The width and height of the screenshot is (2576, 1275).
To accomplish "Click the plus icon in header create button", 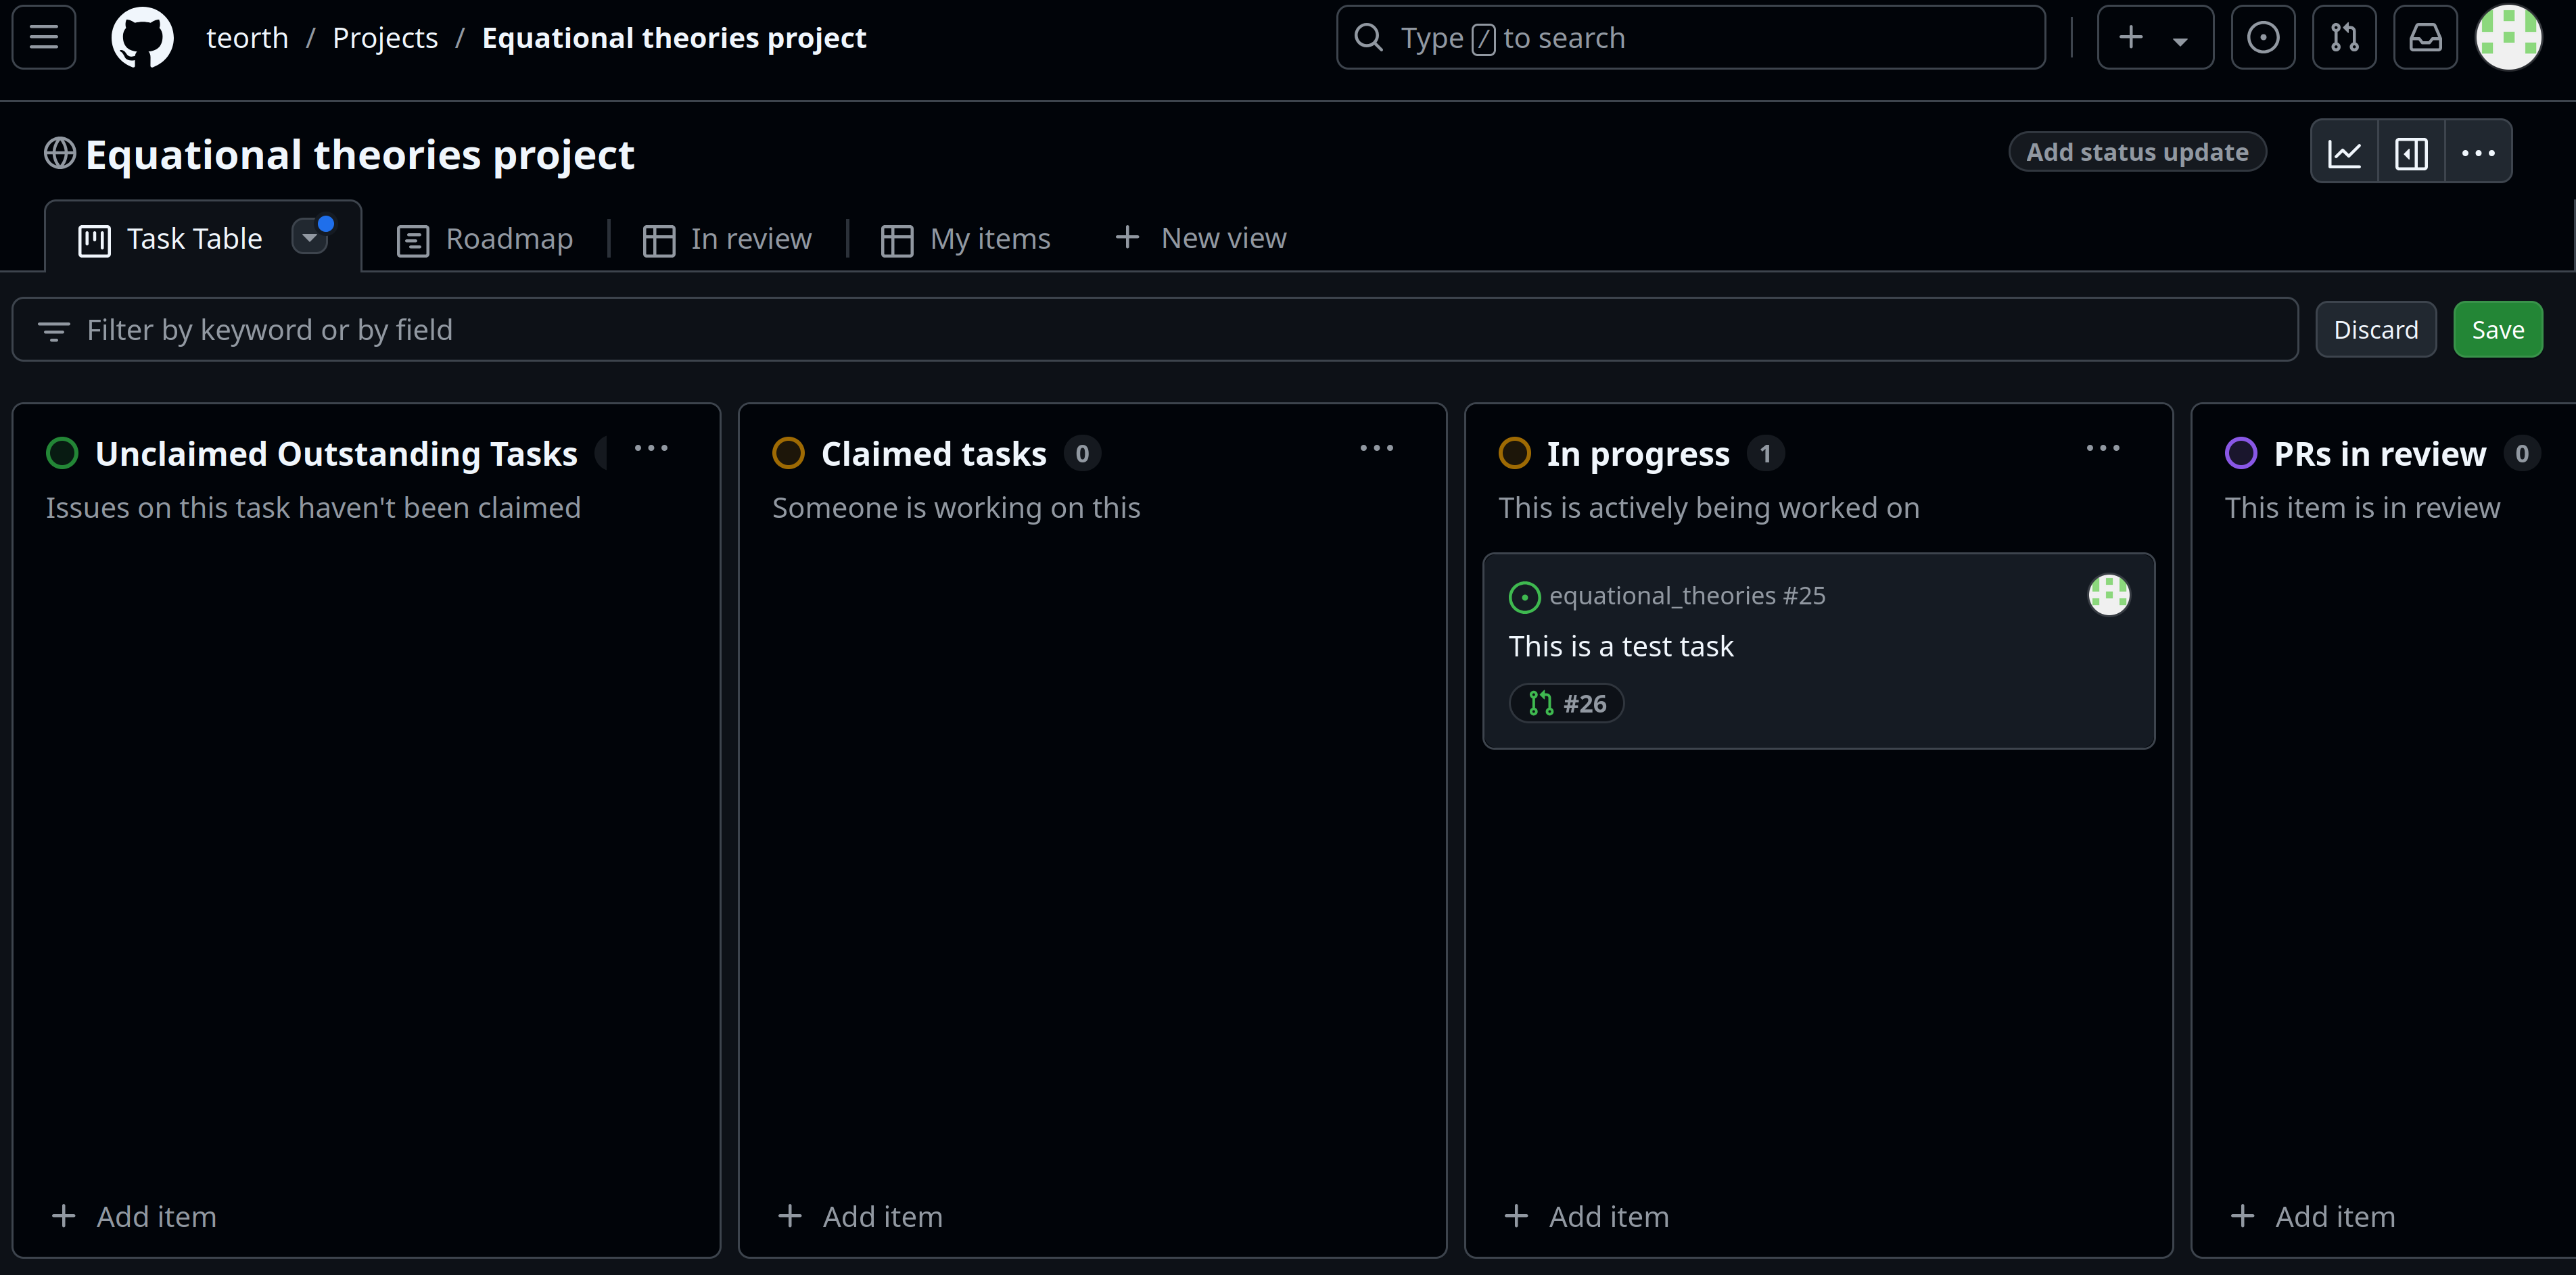I will (x=2131, y=38).
